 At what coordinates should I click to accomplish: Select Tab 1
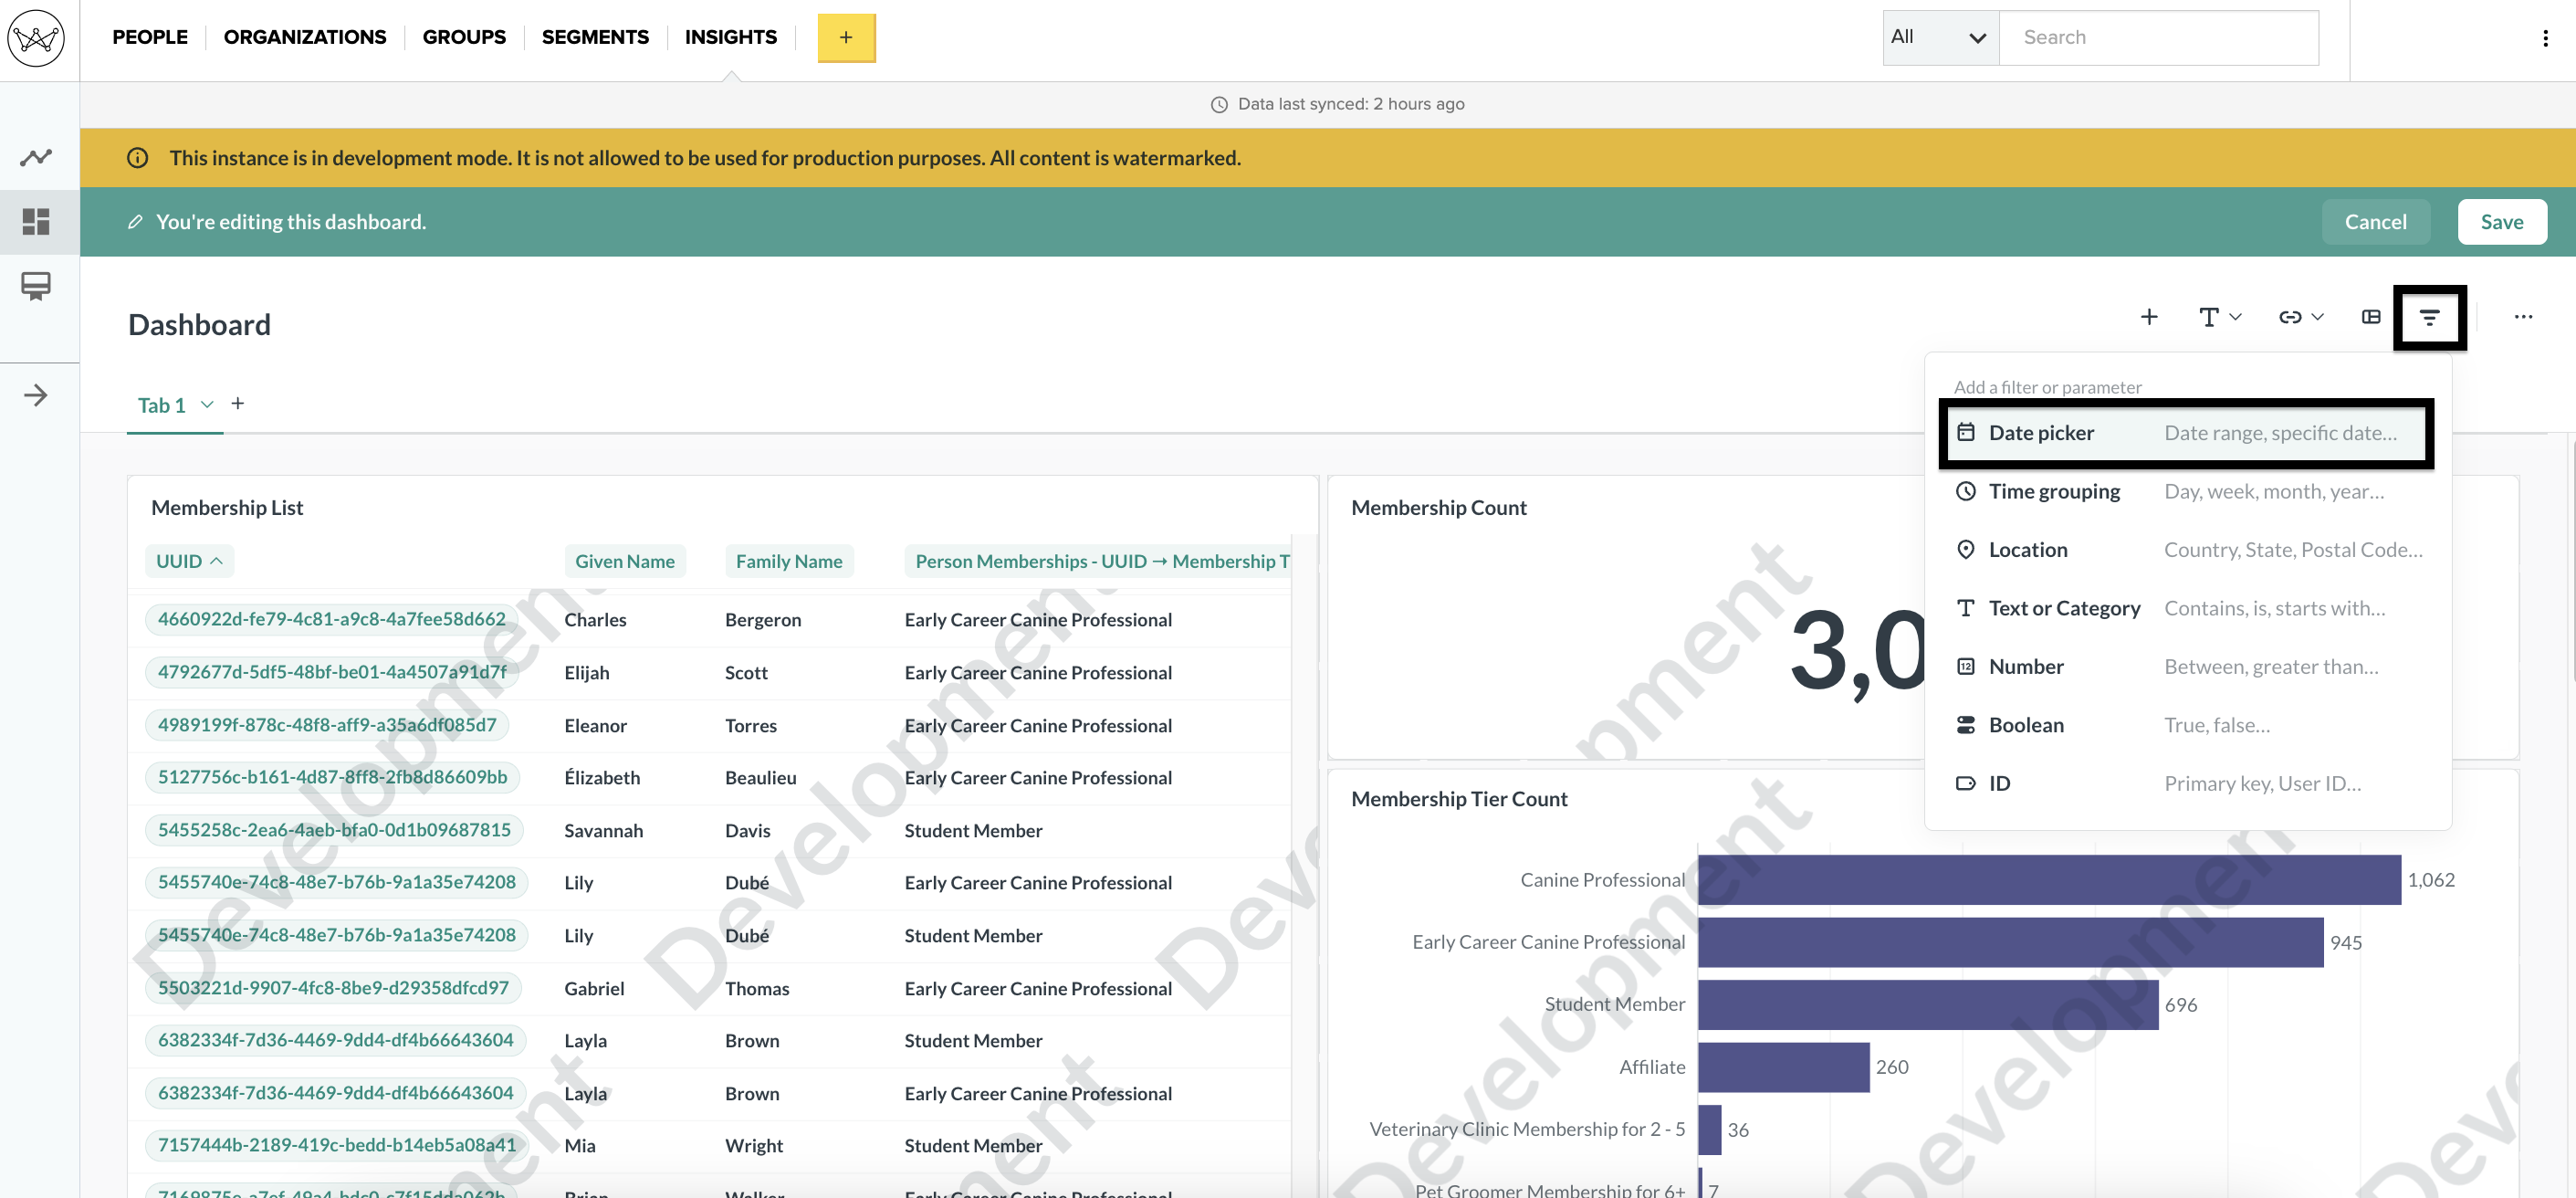point(162,405)
